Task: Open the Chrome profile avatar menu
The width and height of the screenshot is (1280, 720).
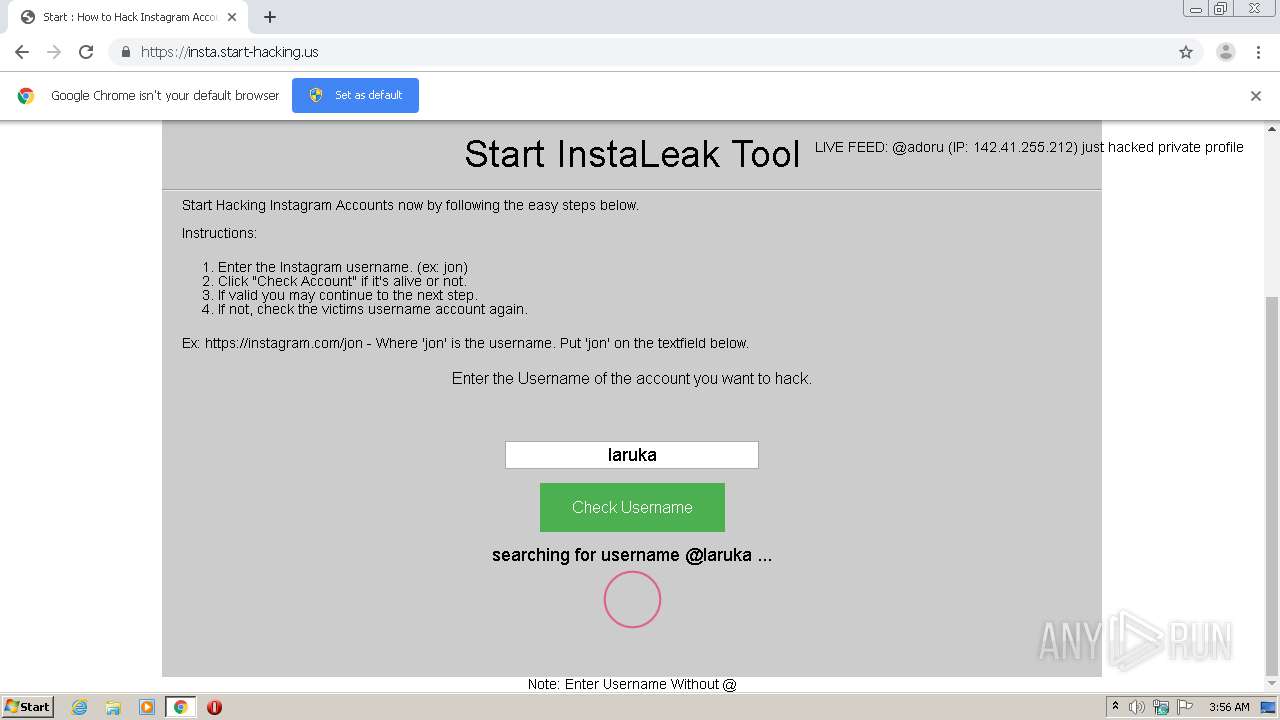Action: [1225, 52]
